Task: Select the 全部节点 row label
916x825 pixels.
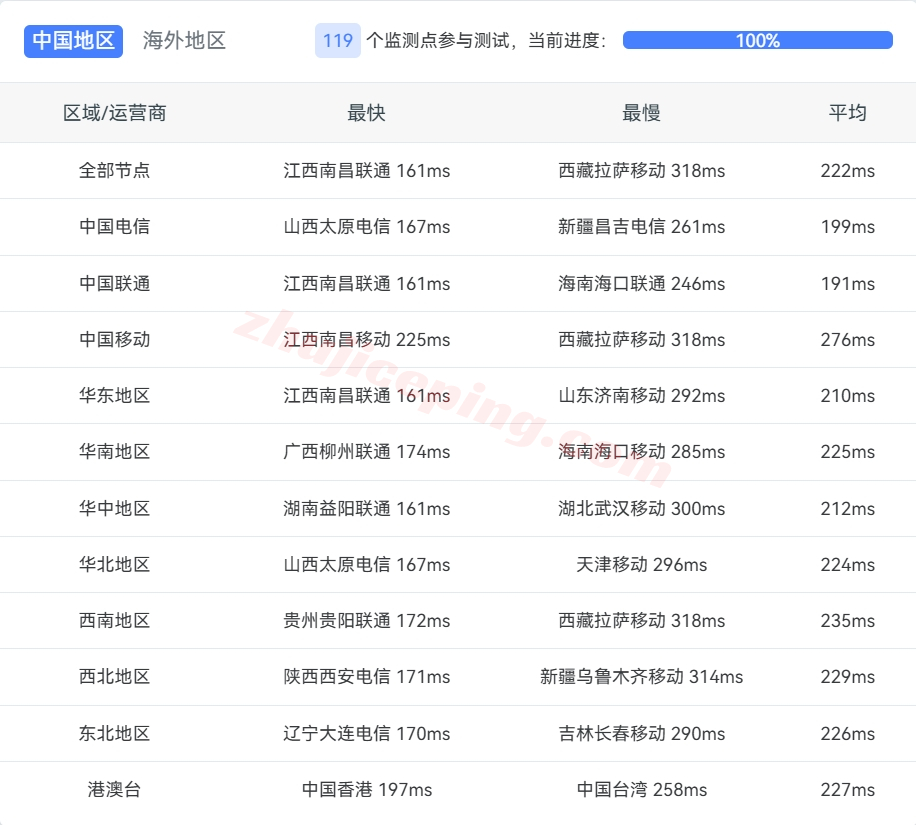Action: click(115, 171)
